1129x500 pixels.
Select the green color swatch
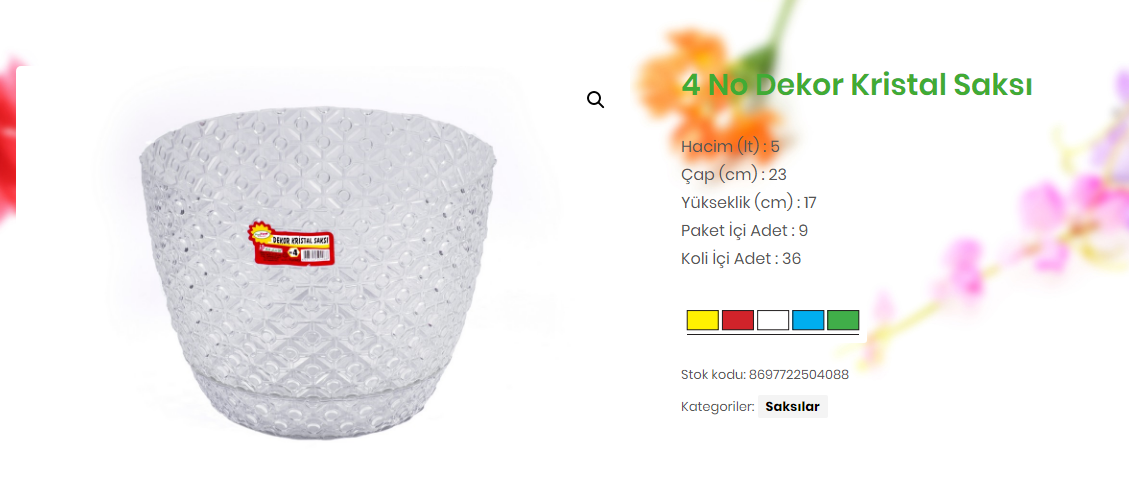[x=843, y=320]
